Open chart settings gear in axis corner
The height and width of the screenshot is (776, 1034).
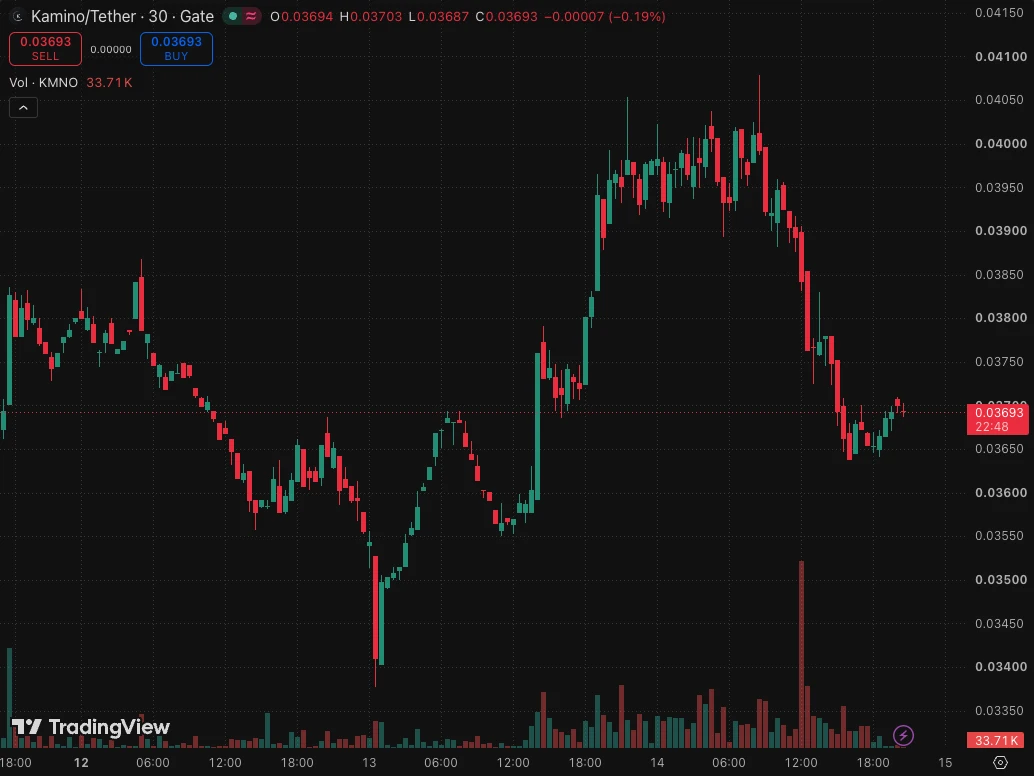click(x=1000, y=762)
